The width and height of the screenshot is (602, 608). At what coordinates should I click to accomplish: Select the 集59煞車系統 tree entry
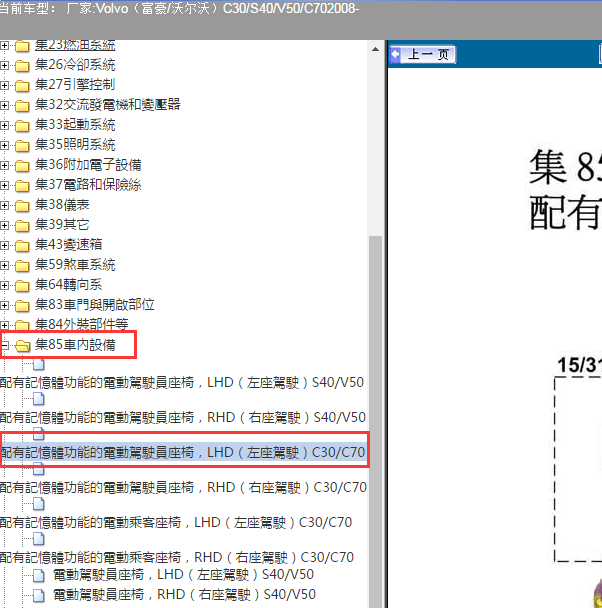[x=75, y=265]
